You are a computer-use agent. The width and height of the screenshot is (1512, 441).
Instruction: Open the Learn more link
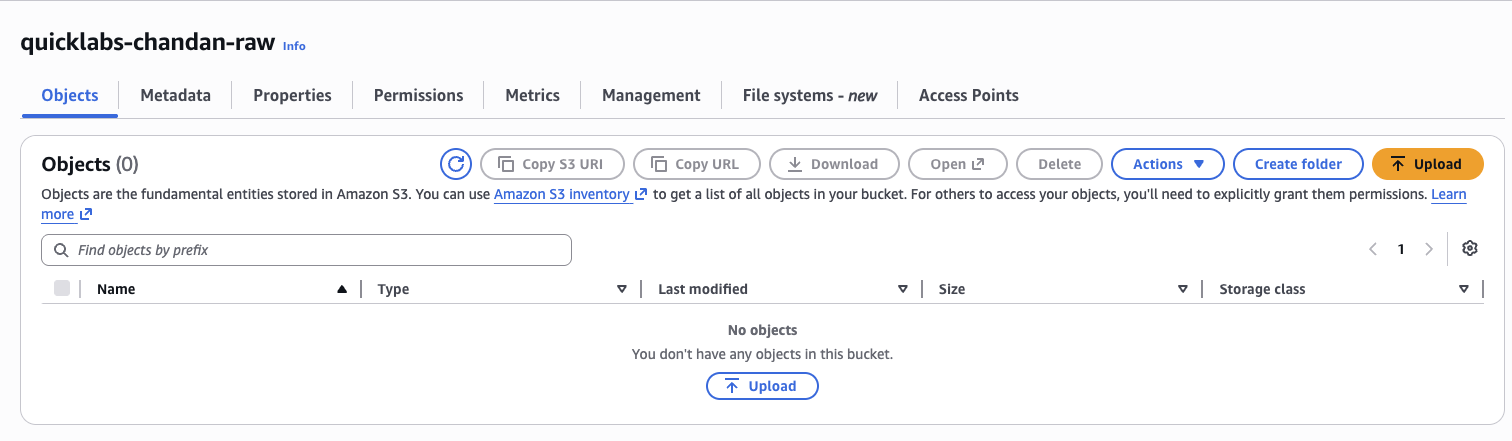[1449, 194]
